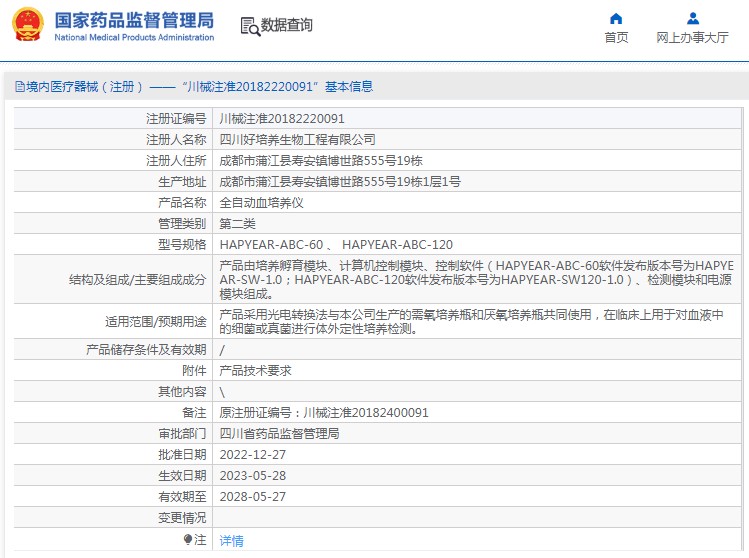Select management category 第二类
749x558 pixels.
(x=237, y=224)
